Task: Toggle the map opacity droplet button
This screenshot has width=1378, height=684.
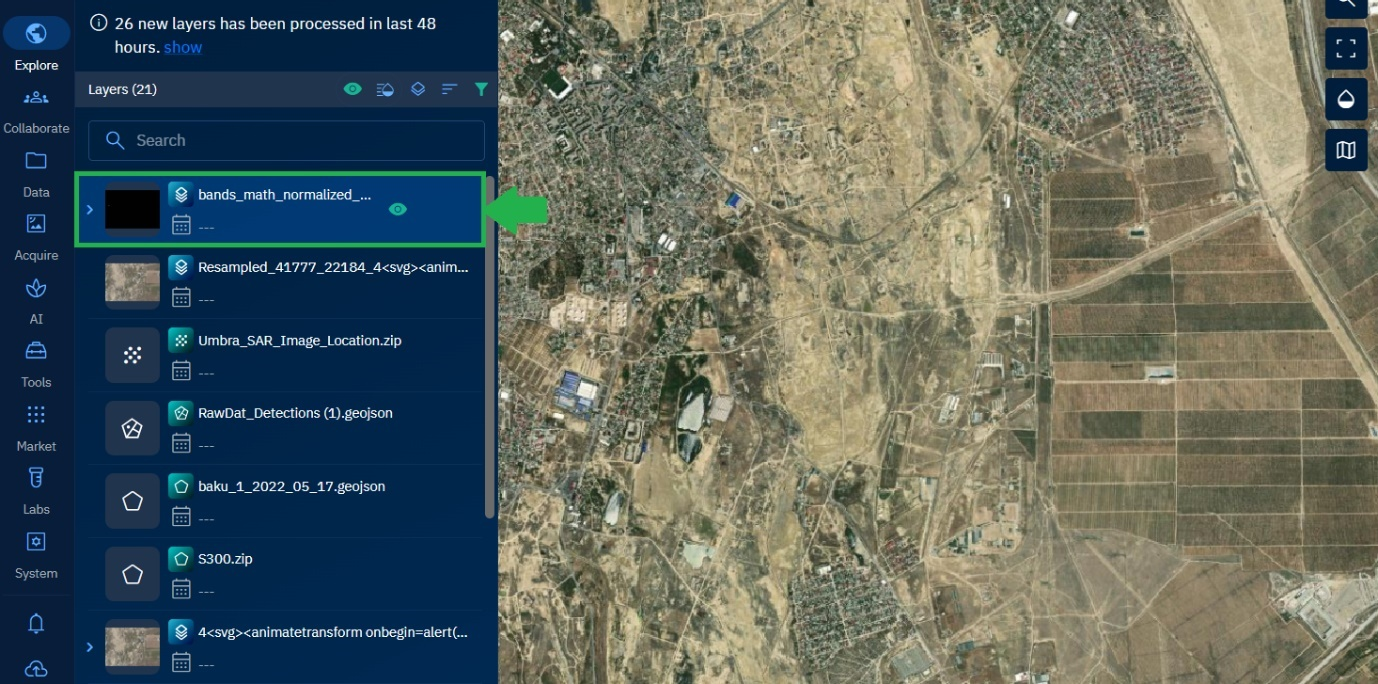Action: coord(1345,99)
